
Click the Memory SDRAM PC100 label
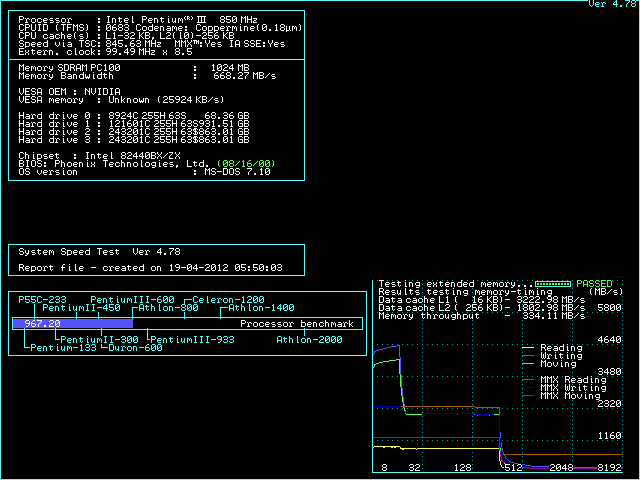pos(69,68)
